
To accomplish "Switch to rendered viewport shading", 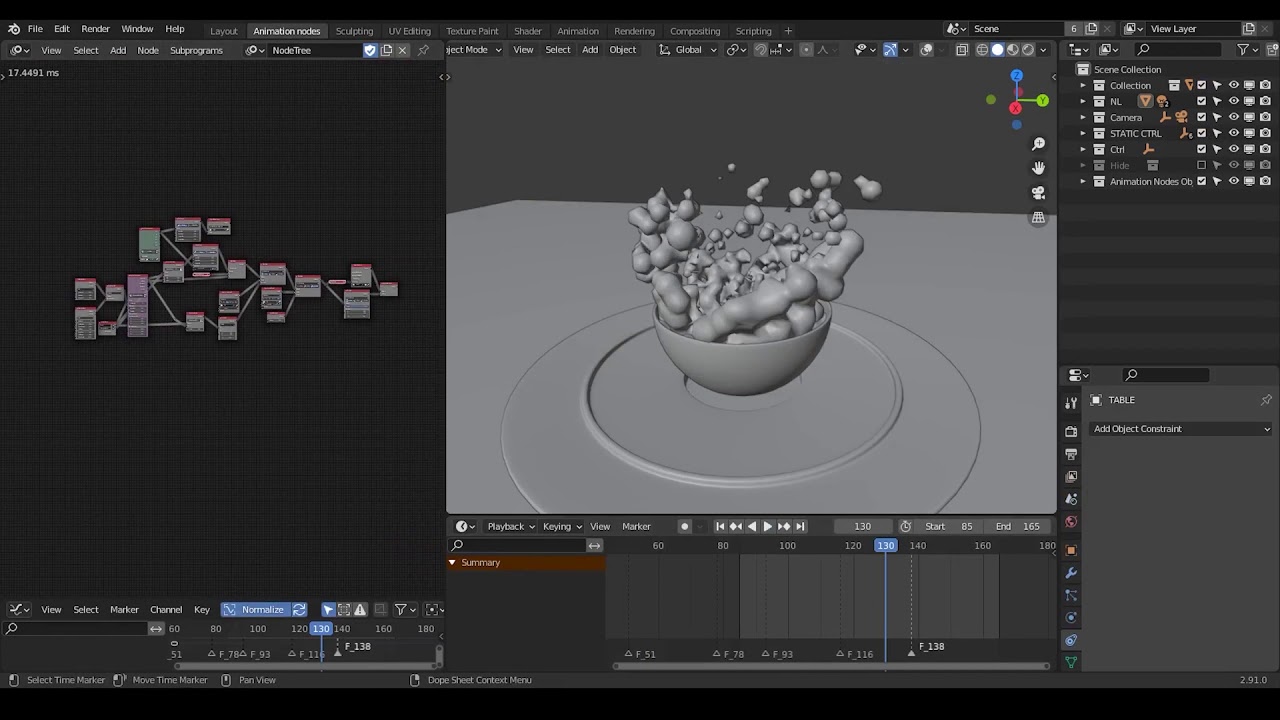I will 1028,49.
